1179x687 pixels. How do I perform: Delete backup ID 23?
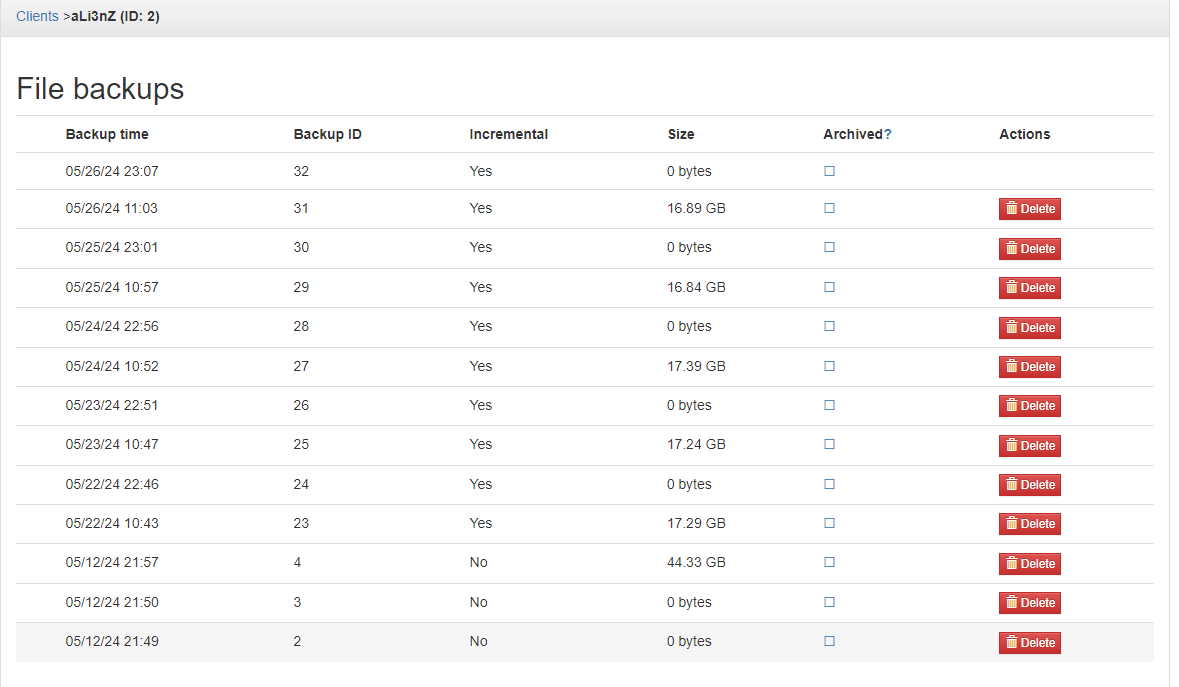(1029, 524)
